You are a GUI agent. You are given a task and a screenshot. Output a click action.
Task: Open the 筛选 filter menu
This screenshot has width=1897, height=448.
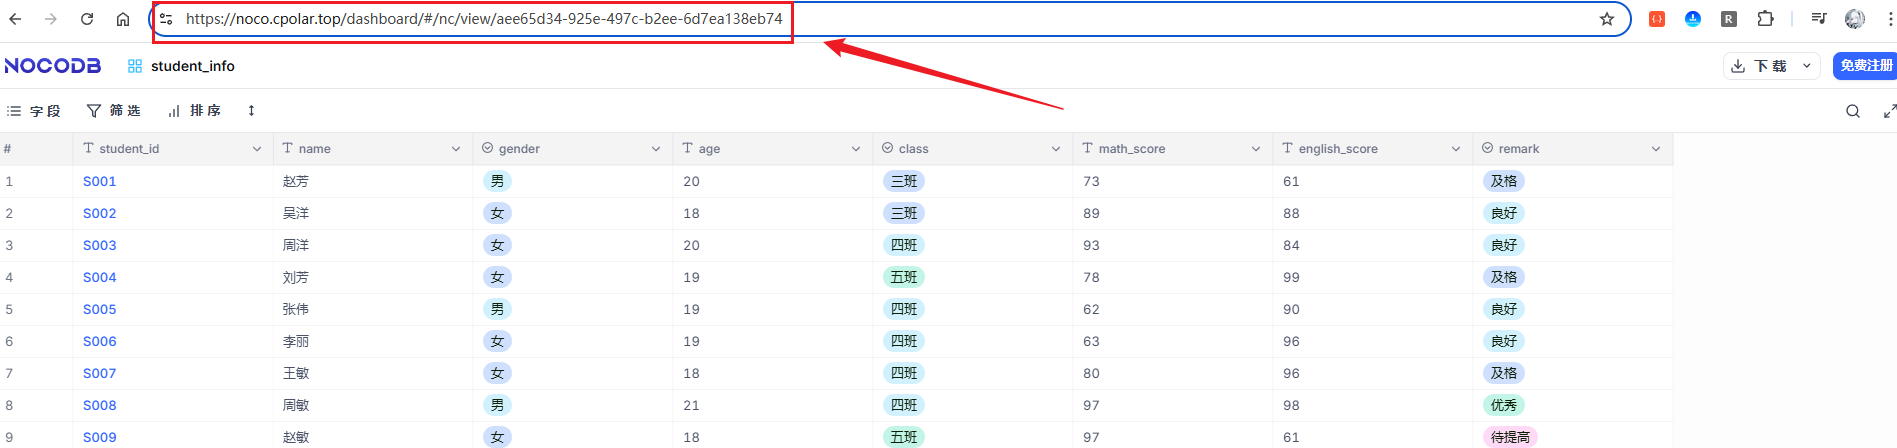(114, 111)
